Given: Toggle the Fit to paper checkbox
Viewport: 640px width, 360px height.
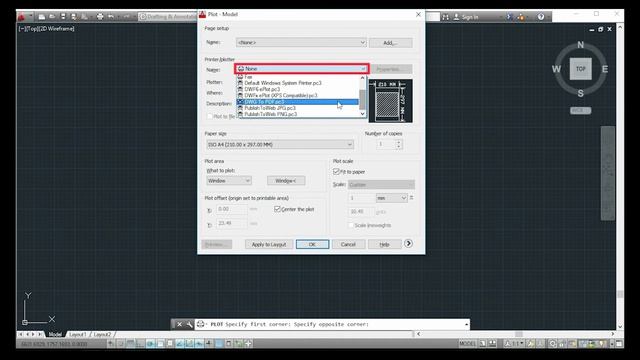Looking at the screenshot, I should click(x=336, y=171).
